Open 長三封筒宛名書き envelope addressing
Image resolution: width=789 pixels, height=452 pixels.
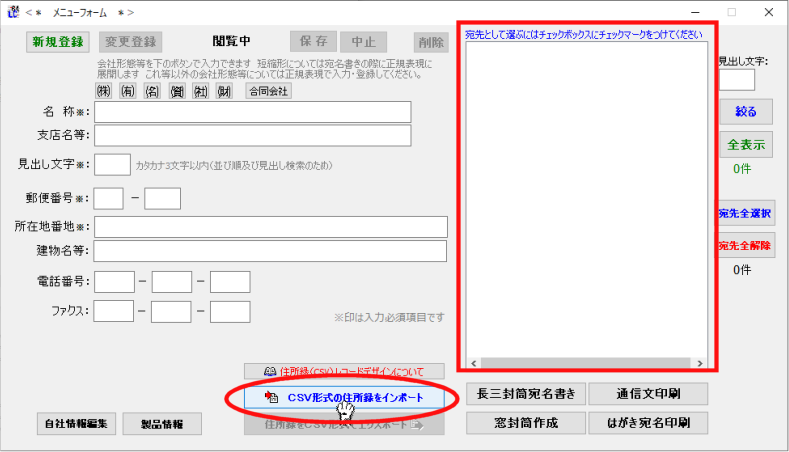point(524,393)
